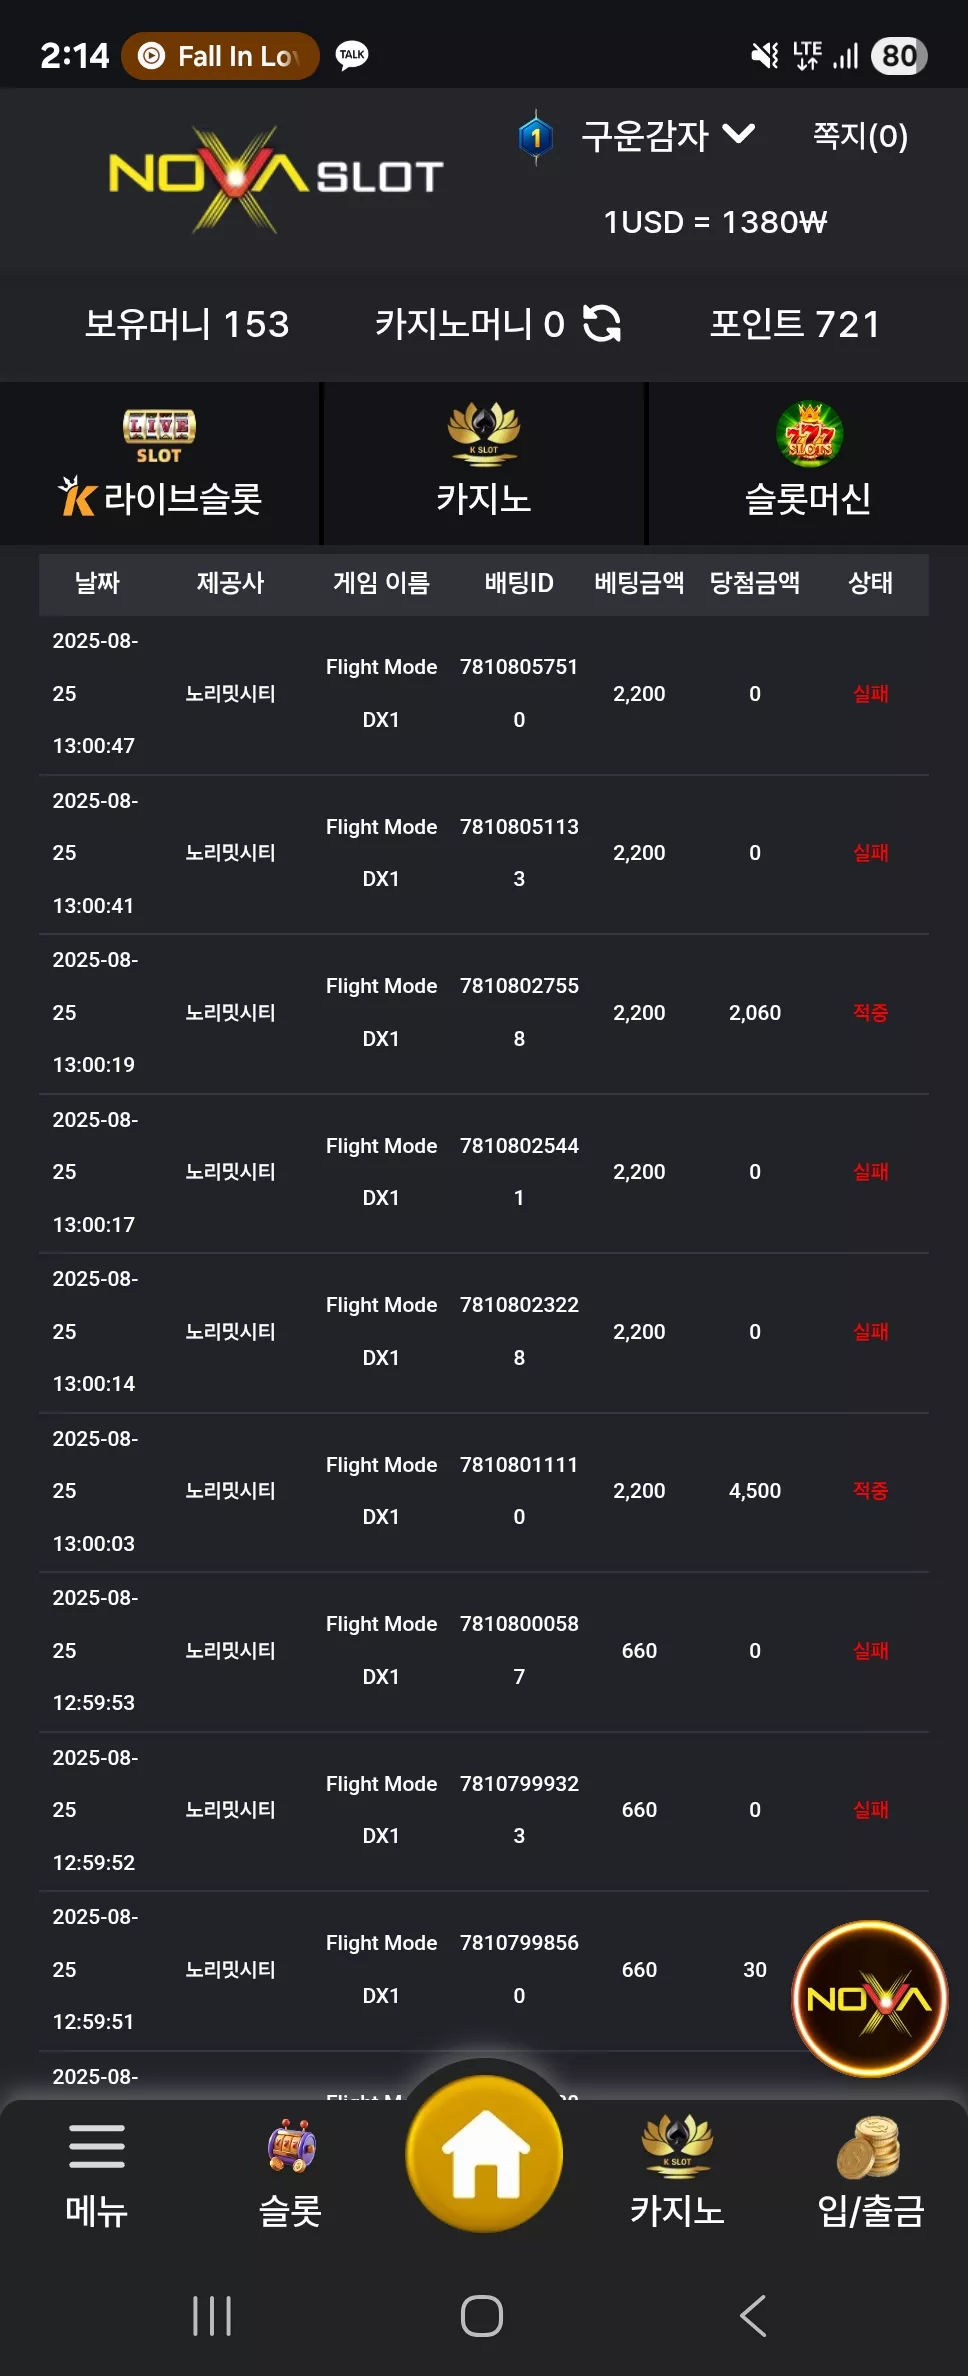The image size is (968, 2376).
Task: Select the bet row 78108027558
Action: pyautogui.click(x=484, y=1013)
